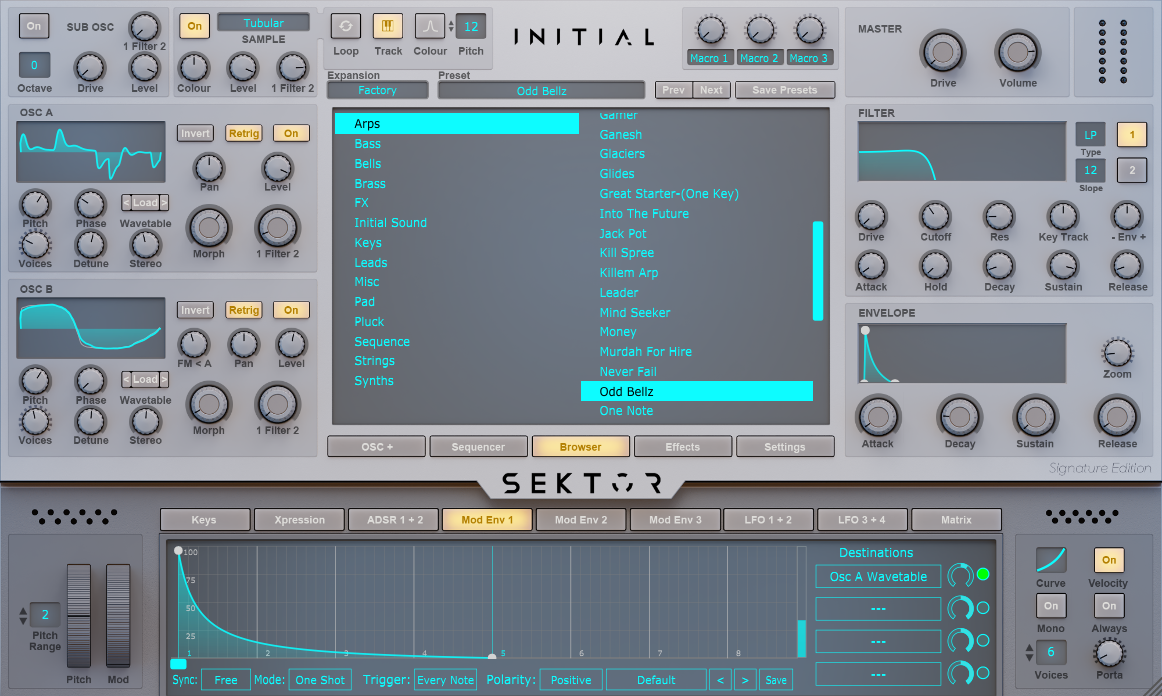Screen dimensions: 1162x696
Task: Open the Mode One Shot dropdown
Action: [320, 680]
